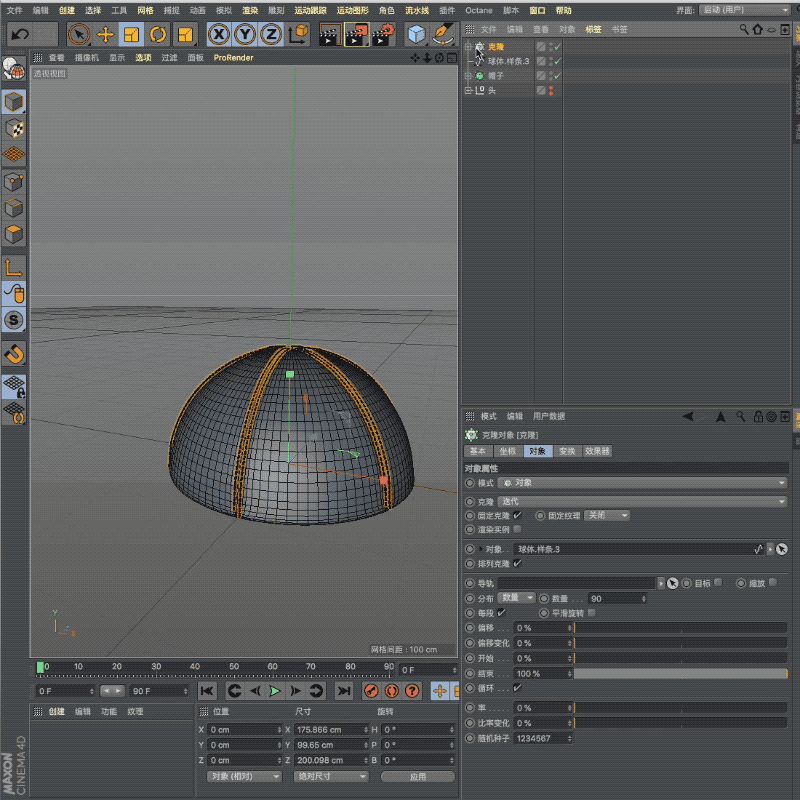Viewport: 800px width, 800px height.
Task: Click the Undo arrow icon
Action: (20, 34)
